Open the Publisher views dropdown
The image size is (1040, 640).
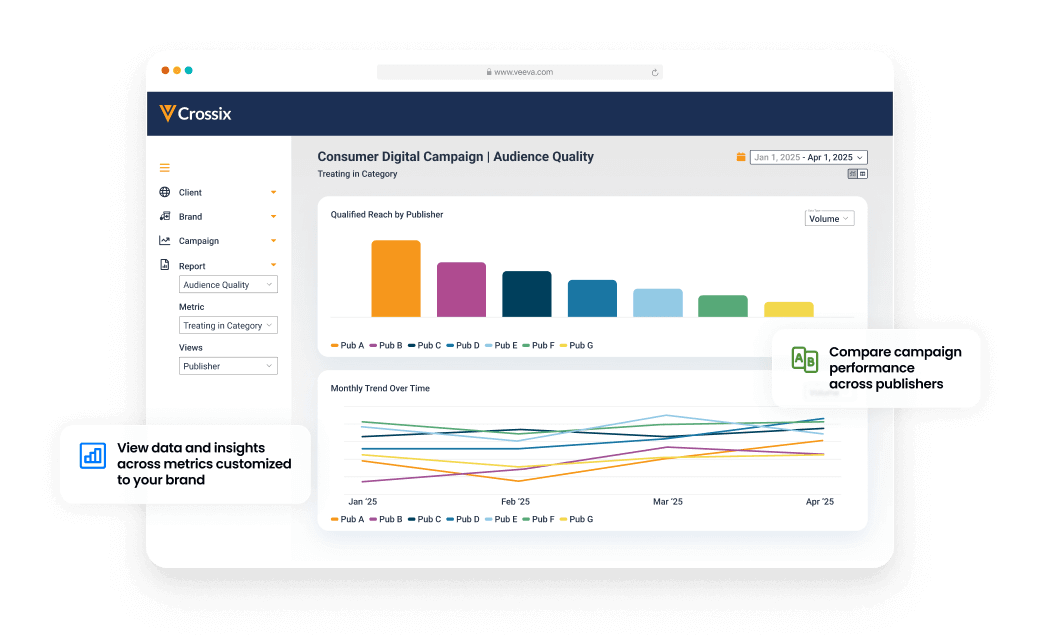228,366
